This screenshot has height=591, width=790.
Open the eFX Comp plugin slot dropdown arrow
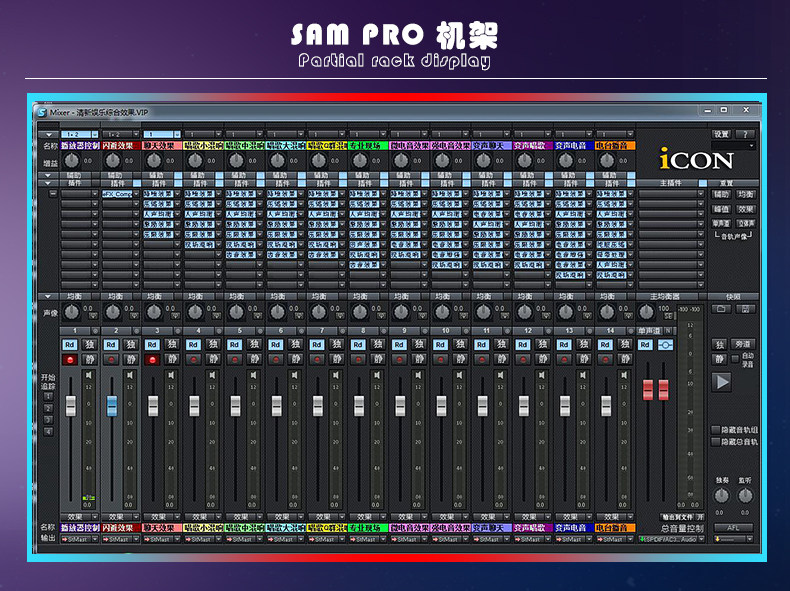[136, 194]
